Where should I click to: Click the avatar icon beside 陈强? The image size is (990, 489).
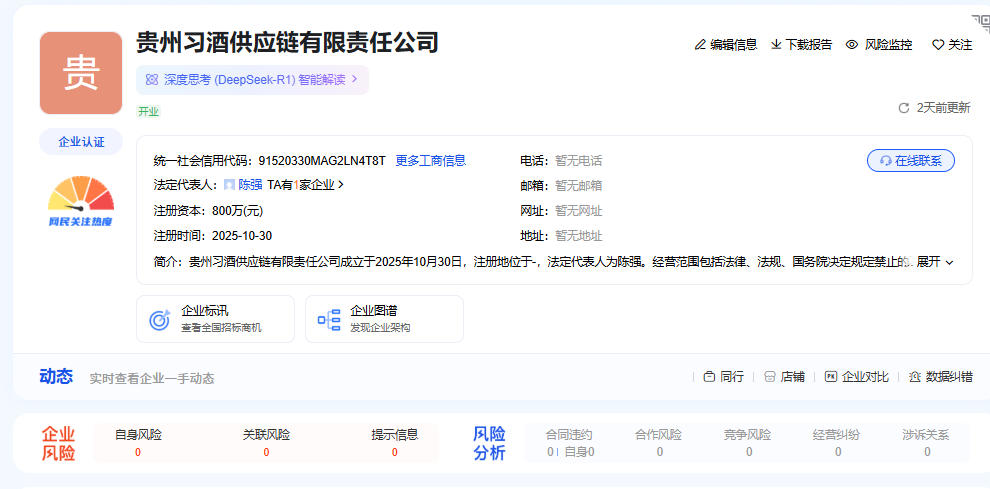tap(230, 185)
